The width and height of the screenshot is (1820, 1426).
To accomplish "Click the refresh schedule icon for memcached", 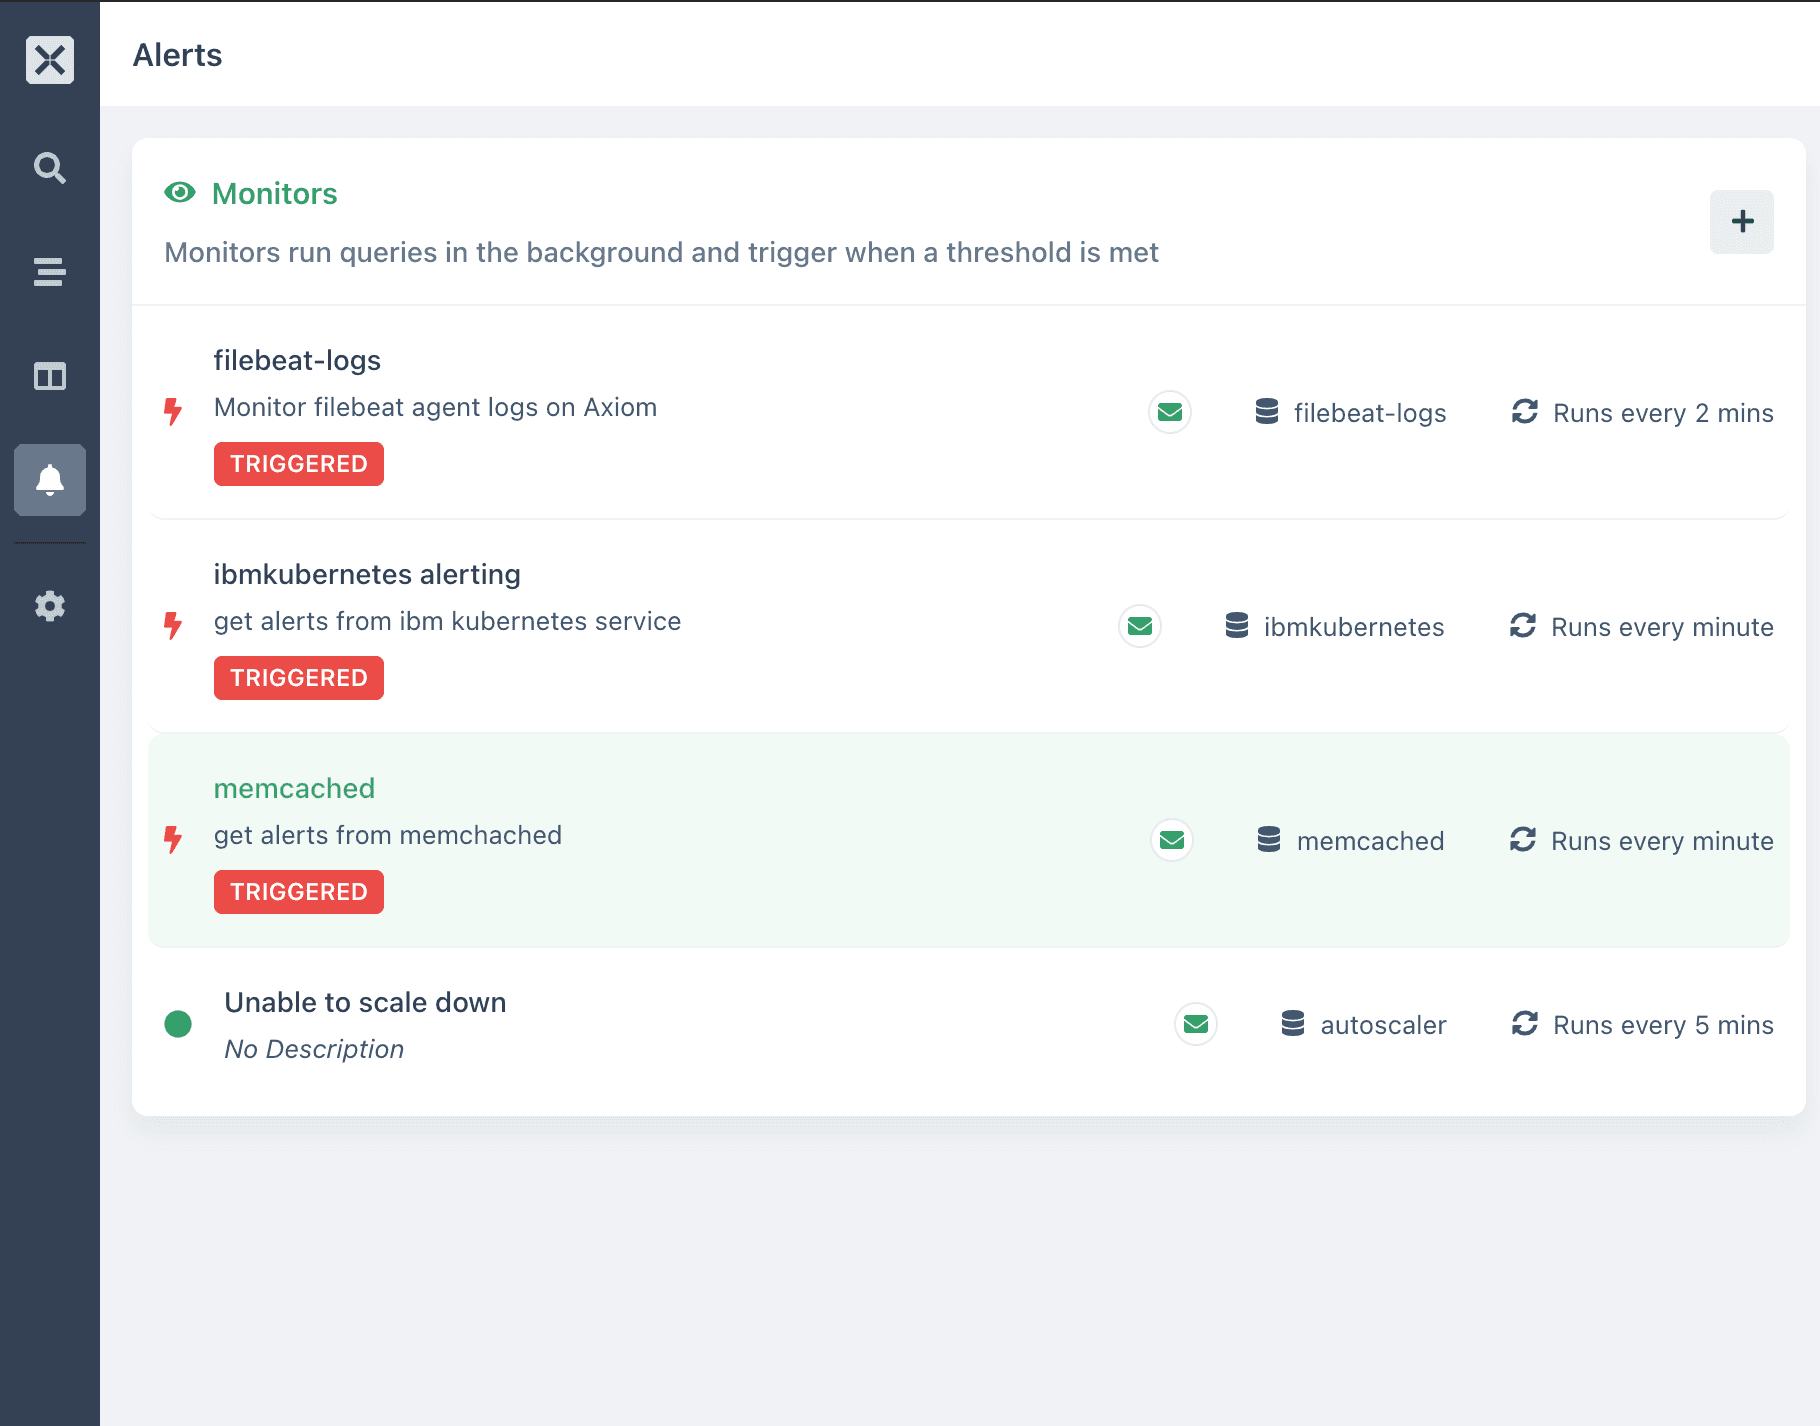I will 1523,841.
